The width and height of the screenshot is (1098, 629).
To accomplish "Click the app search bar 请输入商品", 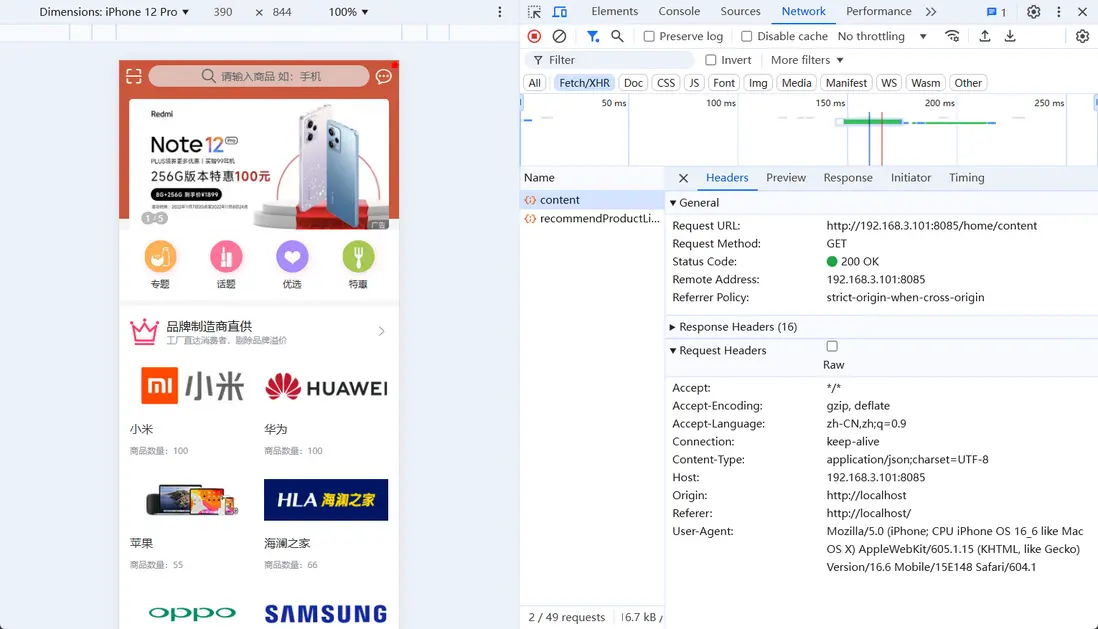I will pos(259,76).
